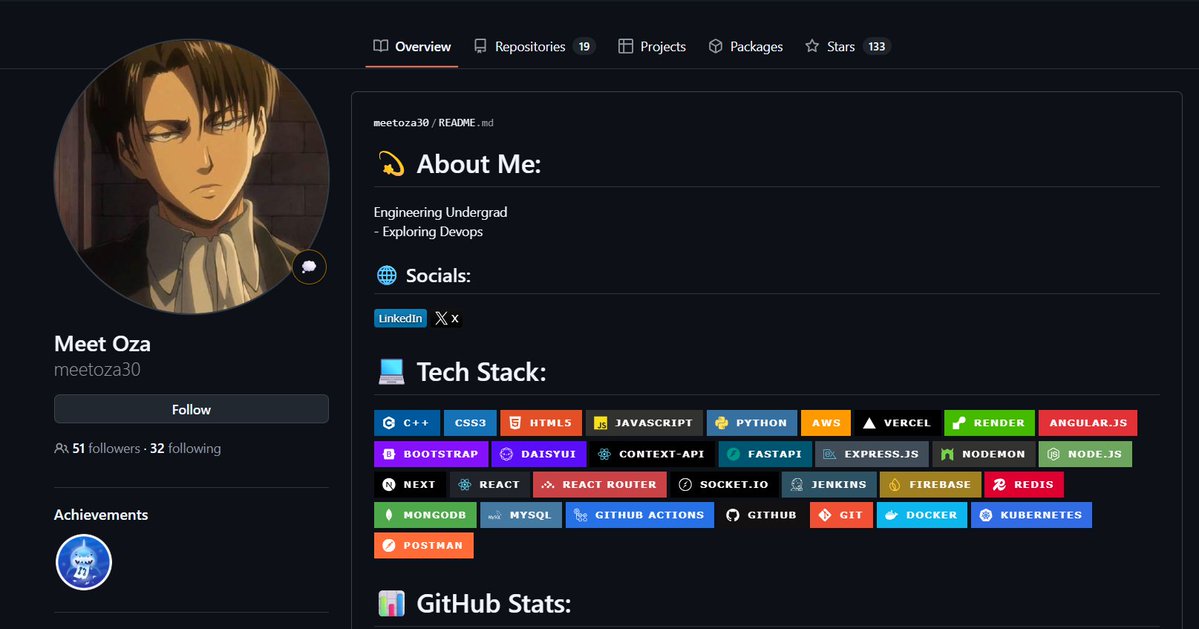Open the meetoza30 repository link
The height and width of the screenshot is (629, 1199).
[401, 122]
